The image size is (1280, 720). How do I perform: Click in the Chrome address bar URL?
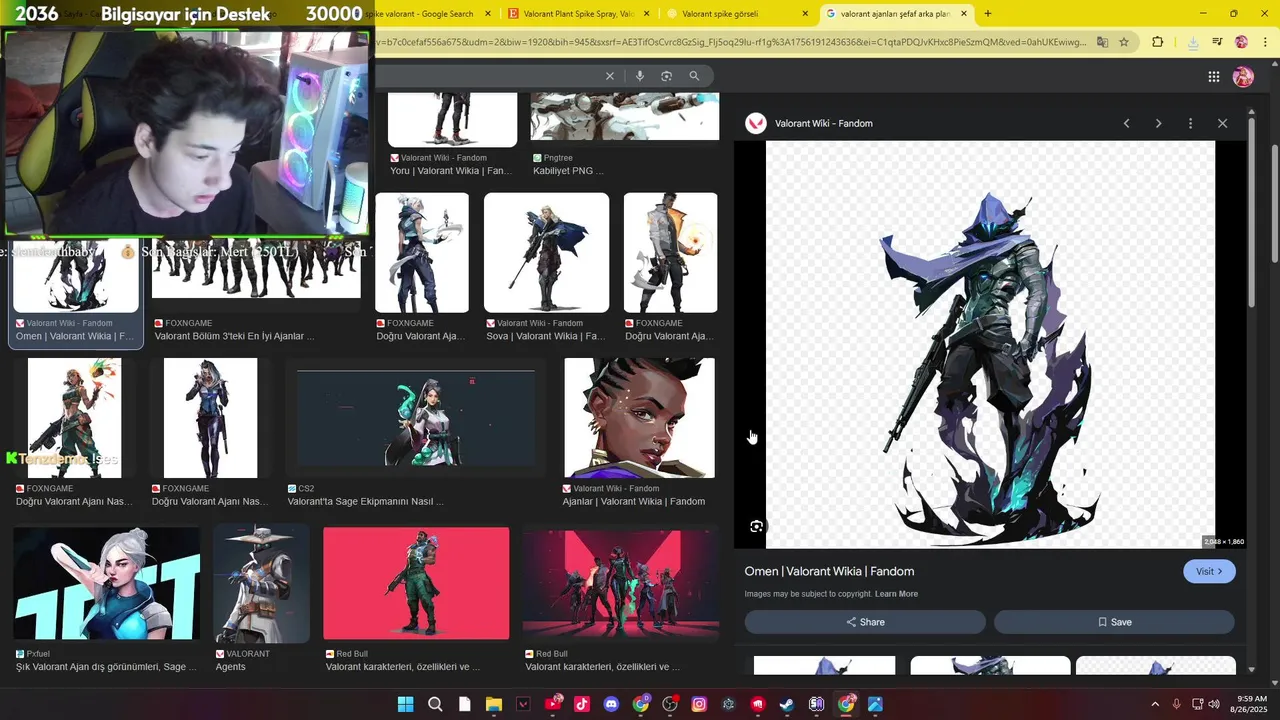tap(730, 42)
